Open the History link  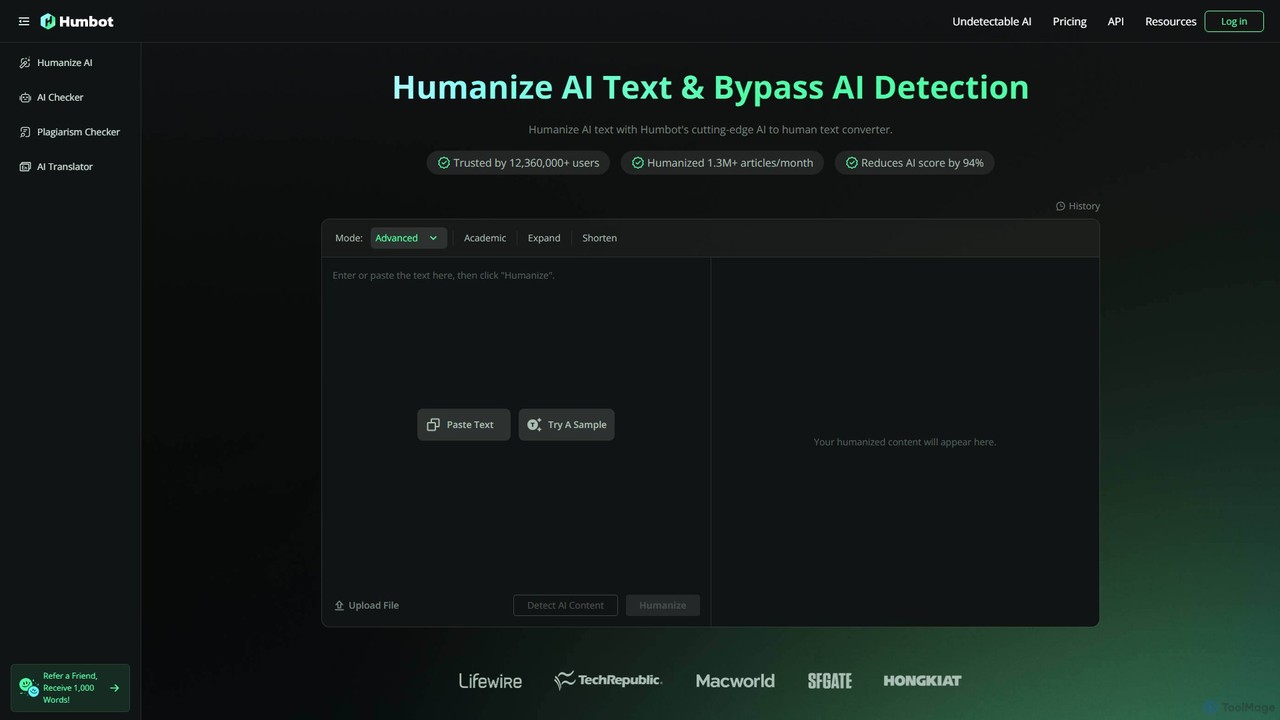[x=1078, y=206]
